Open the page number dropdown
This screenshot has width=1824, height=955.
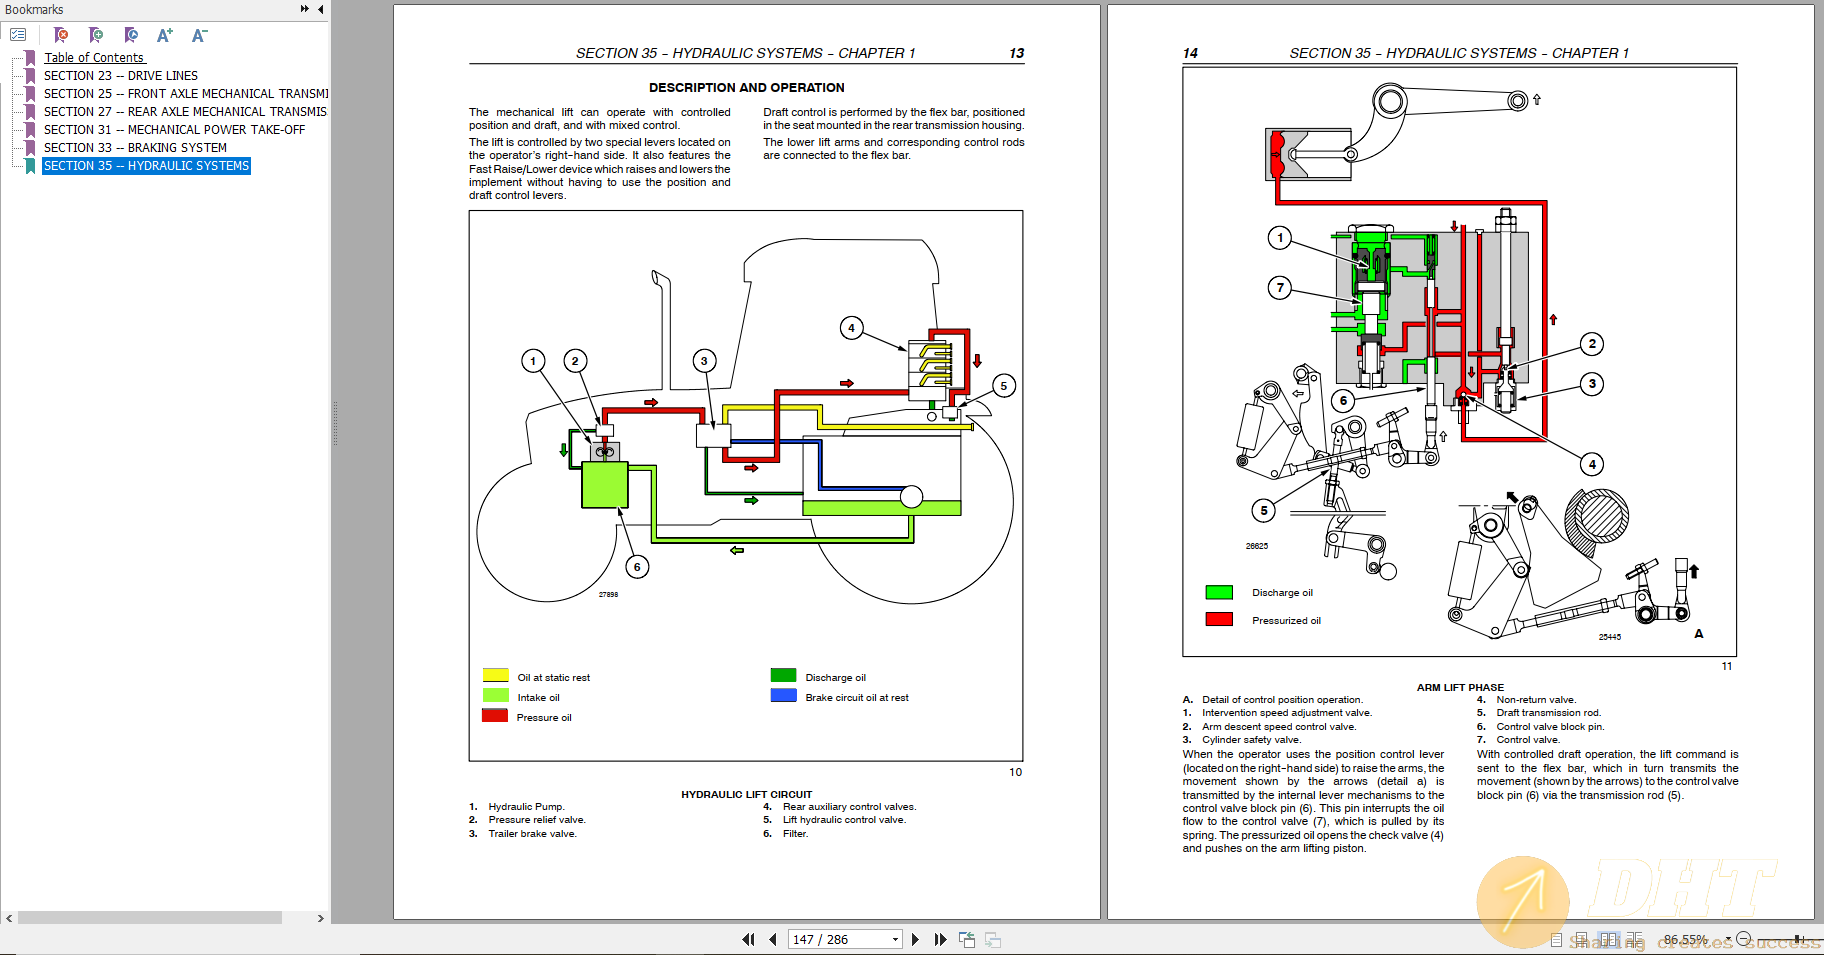coord(895,939)
